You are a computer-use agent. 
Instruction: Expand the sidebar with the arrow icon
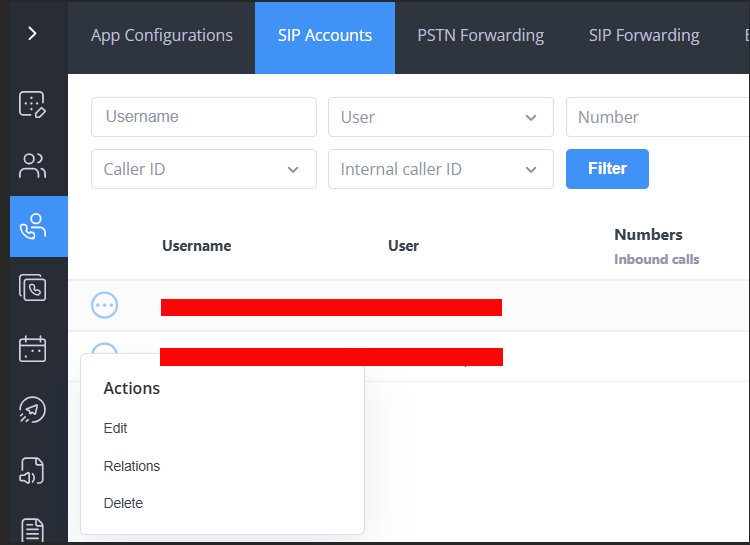[x=33, y=34]
